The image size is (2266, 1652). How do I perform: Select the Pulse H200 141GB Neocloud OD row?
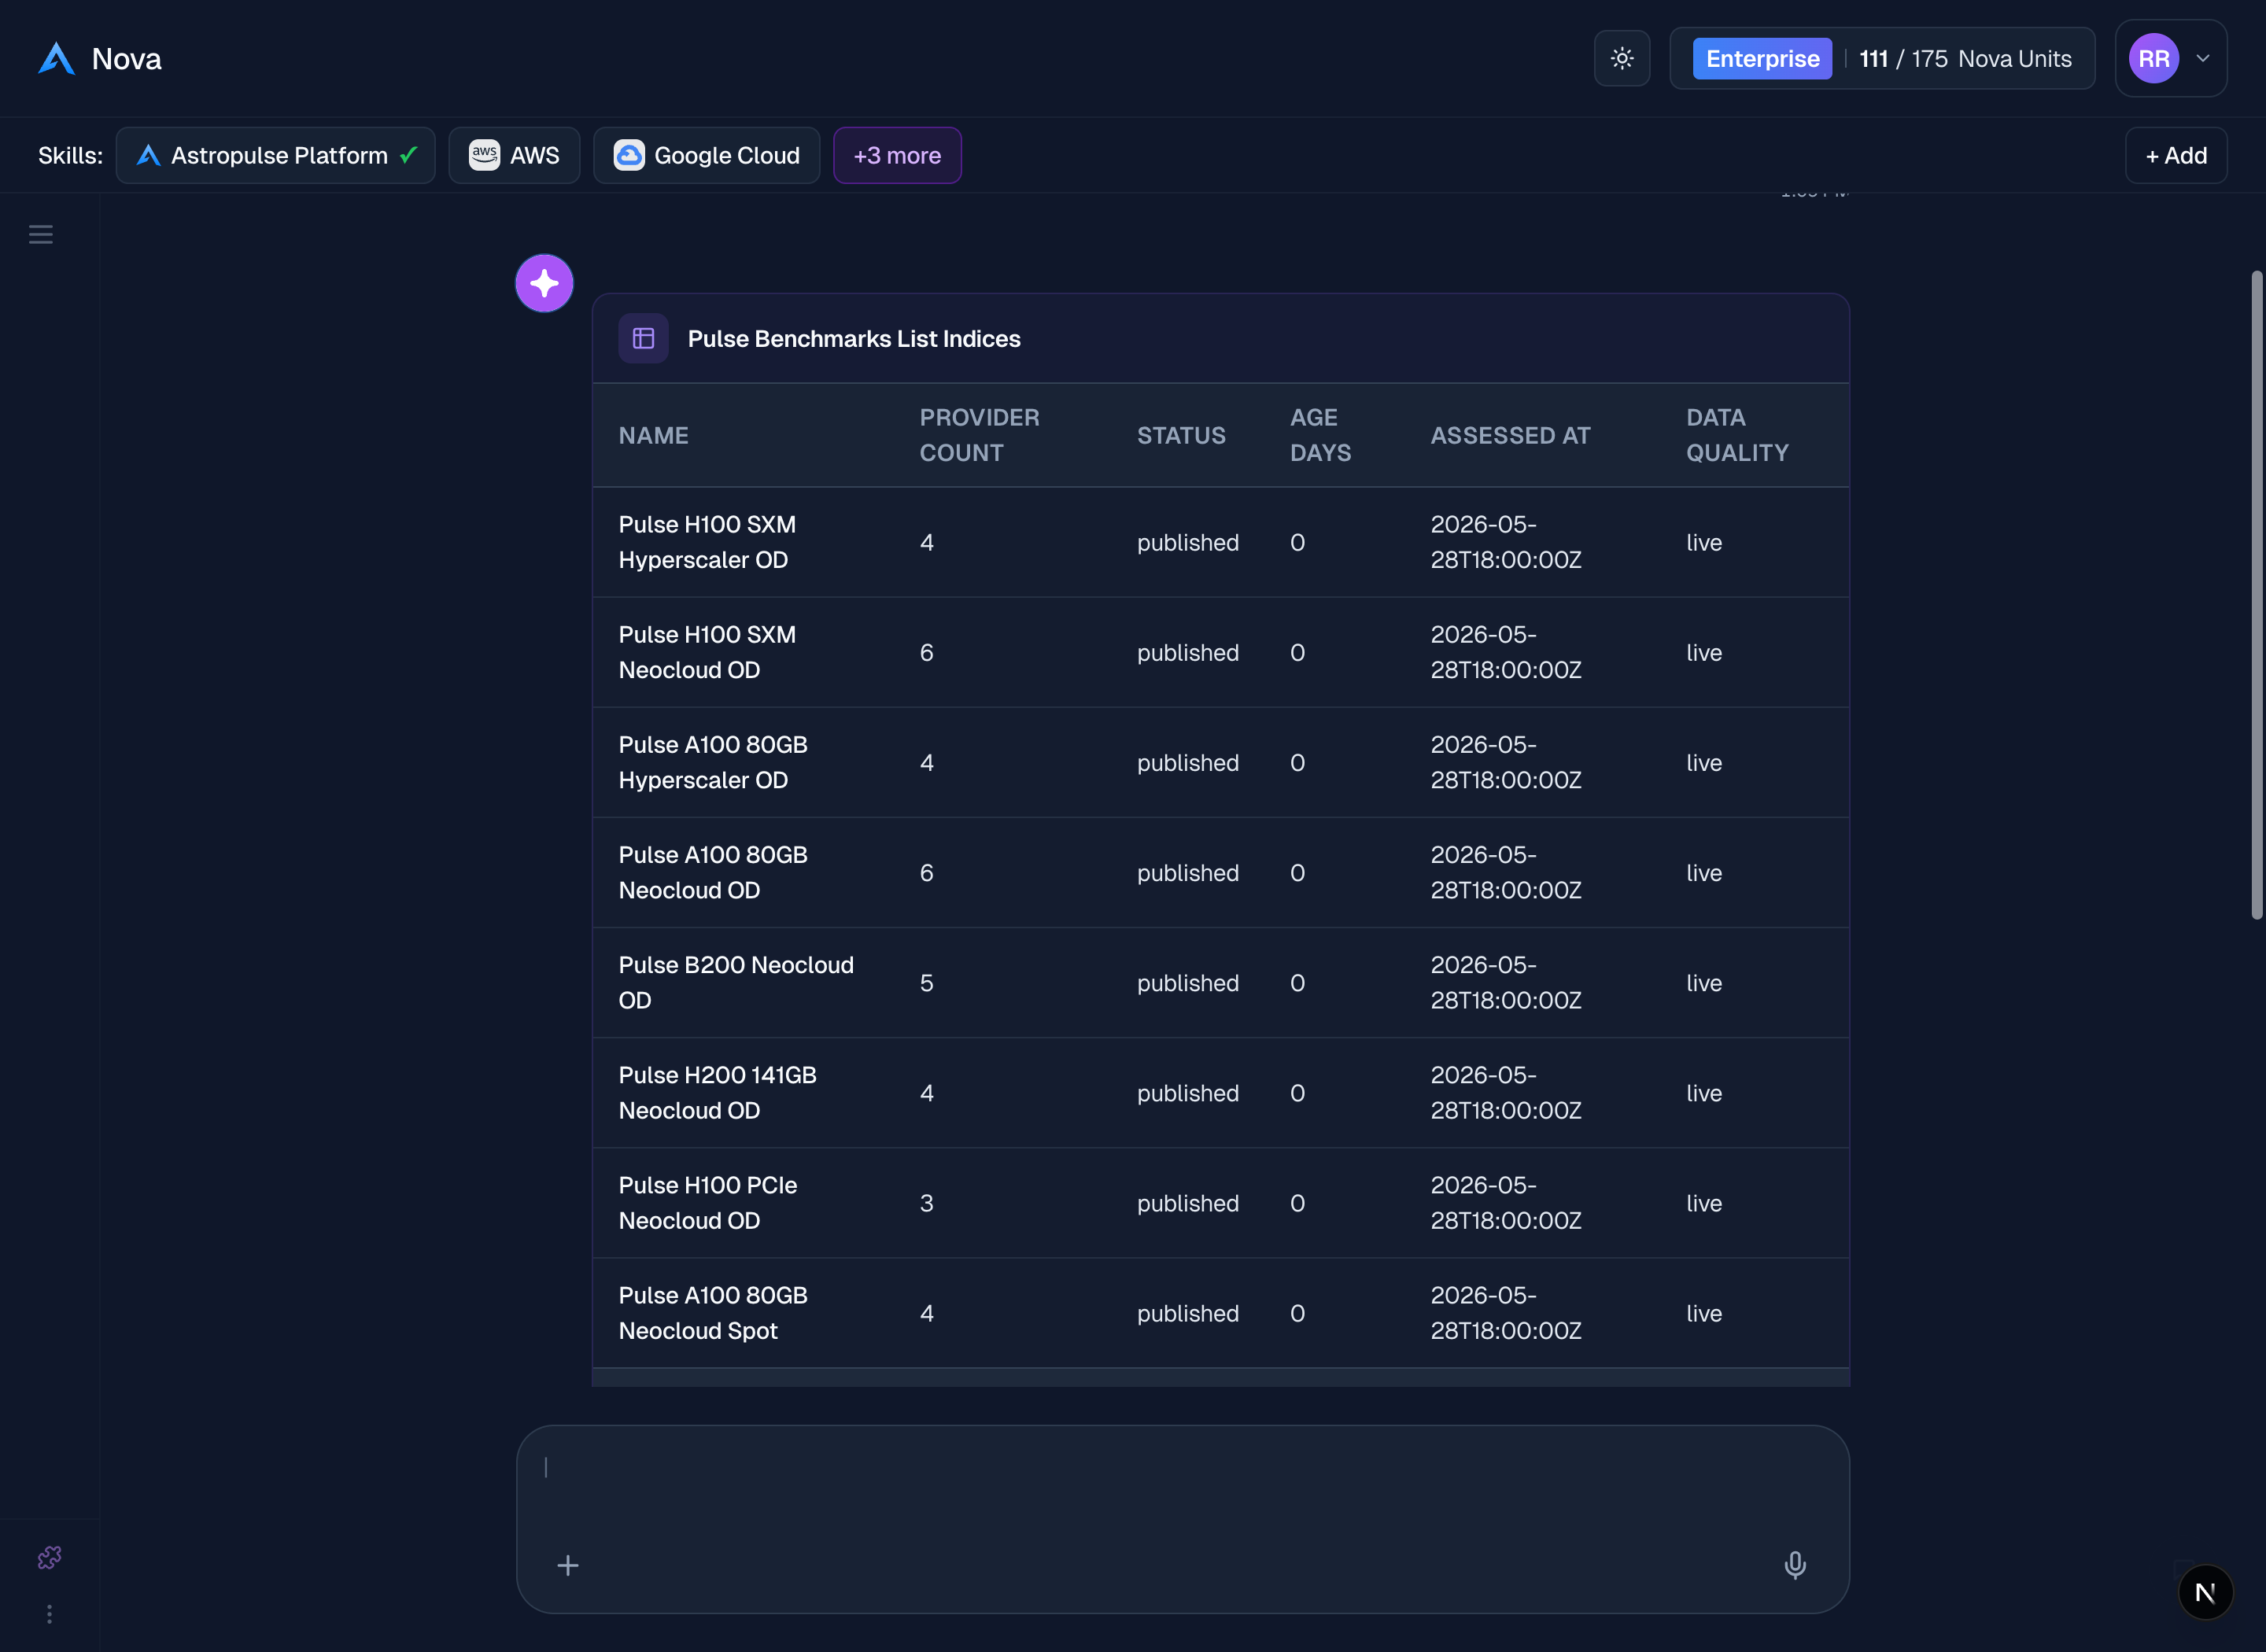tap(1220, 1092)
